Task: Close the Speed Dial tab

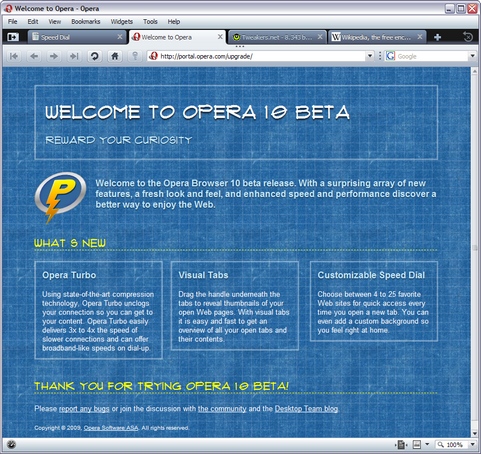Action: pyautogui.click(x=120, y=37)
